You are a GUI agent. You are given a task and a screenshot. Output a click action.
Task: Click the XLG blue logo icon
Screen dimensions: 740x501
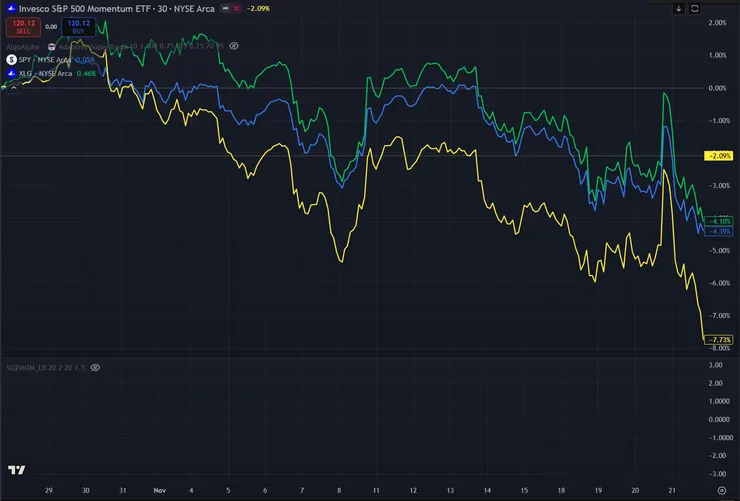coord(11,74)
